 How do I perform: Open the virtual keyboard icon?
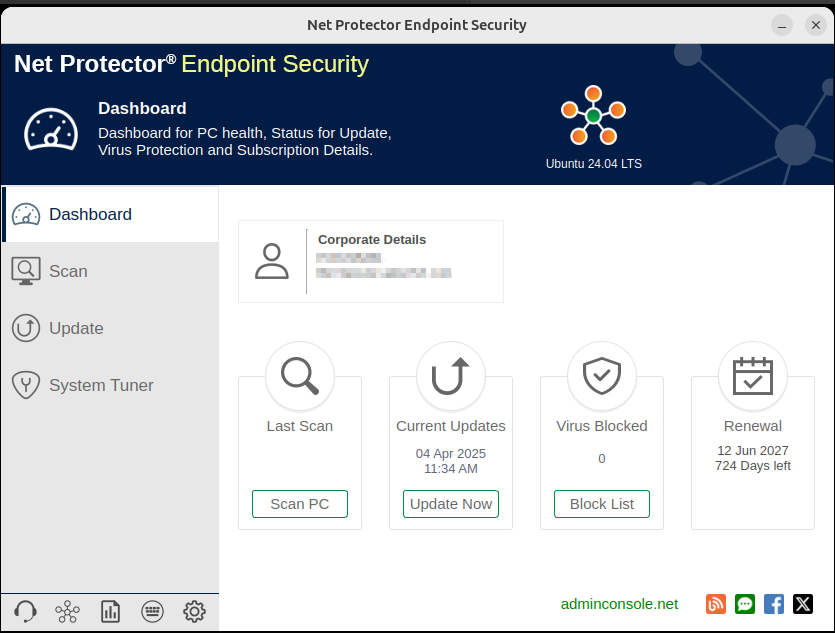pyautogui.click(x=152, y=611)
